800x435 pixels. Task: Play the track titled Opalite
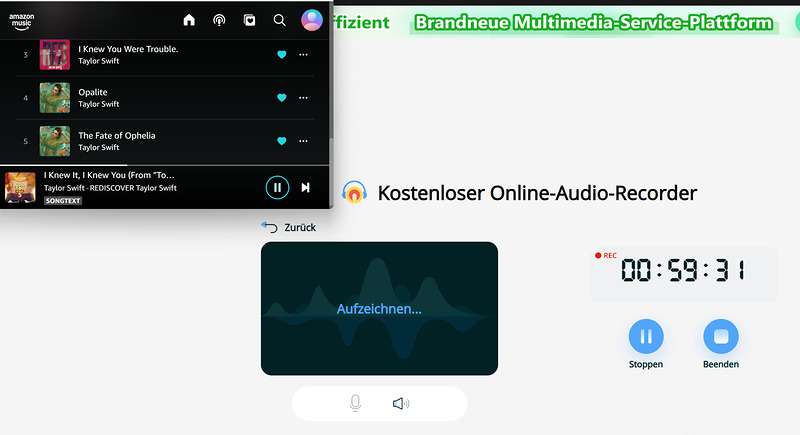93,92
